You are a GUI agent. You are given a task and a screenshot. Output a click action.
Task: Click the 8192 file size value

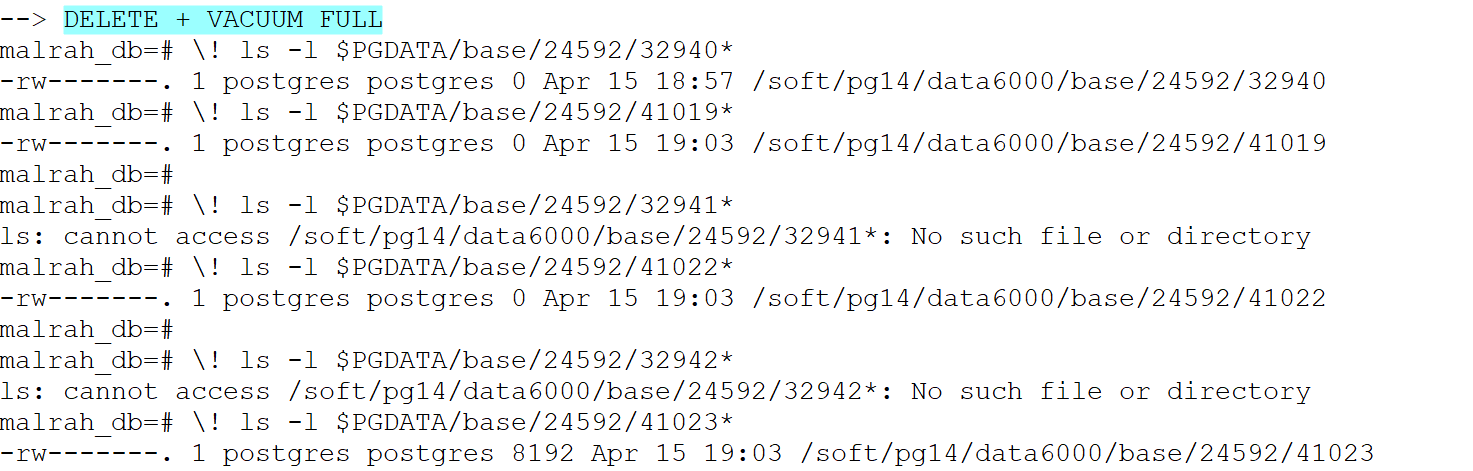543,453
